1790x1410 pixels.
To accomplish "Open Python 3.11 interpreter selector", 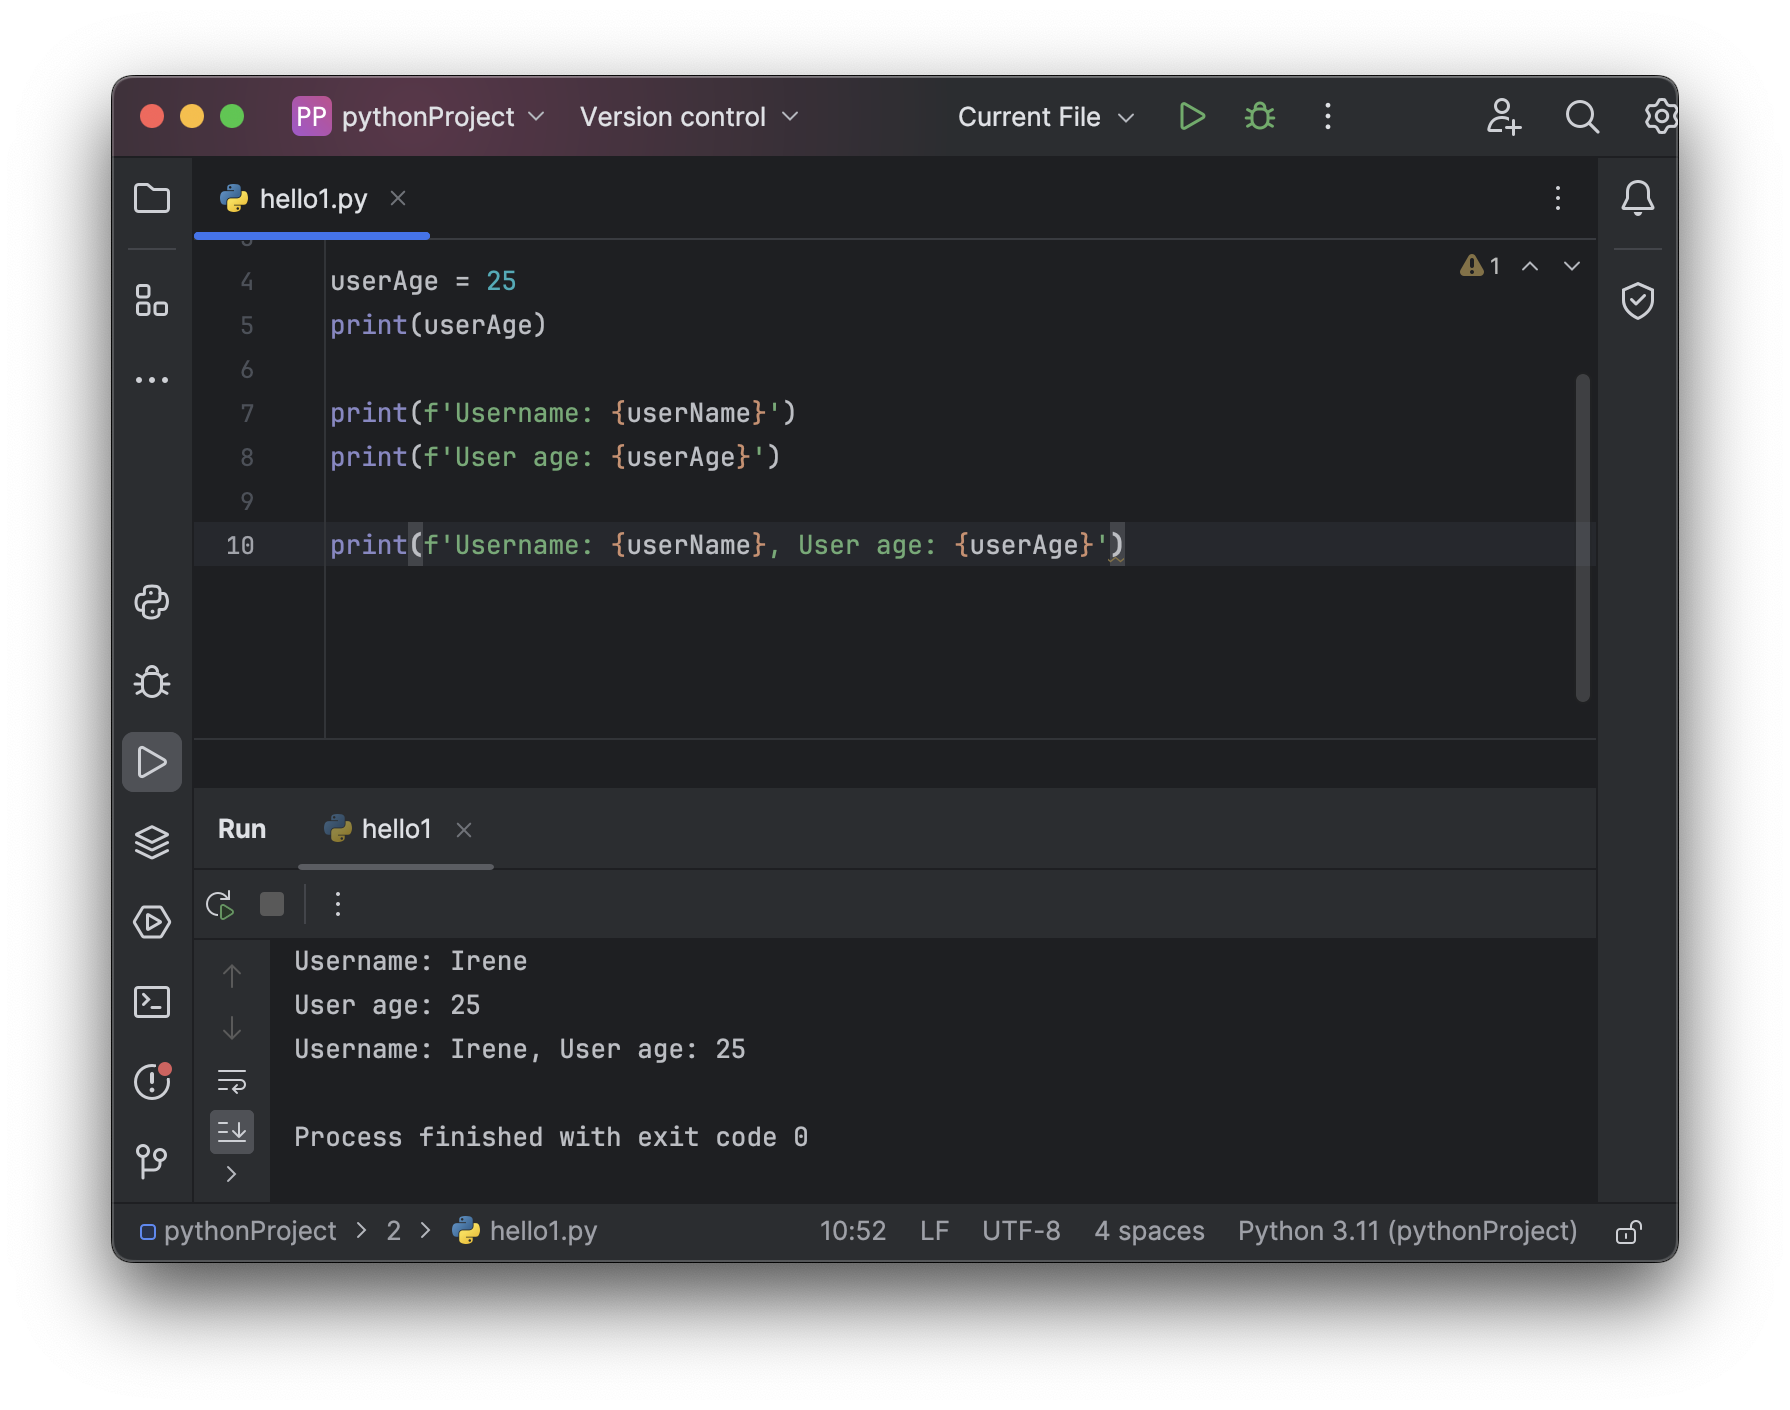I will (1407, 1231).
